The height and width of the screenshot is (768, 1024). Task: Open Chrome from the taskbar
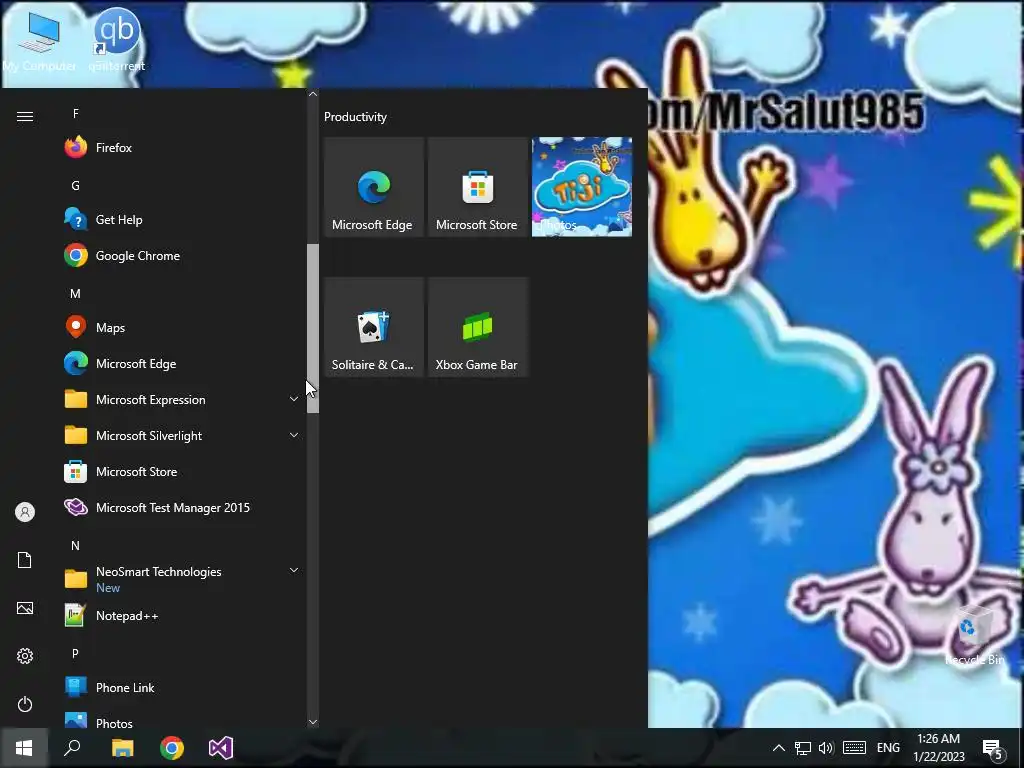tap(172, 748)
